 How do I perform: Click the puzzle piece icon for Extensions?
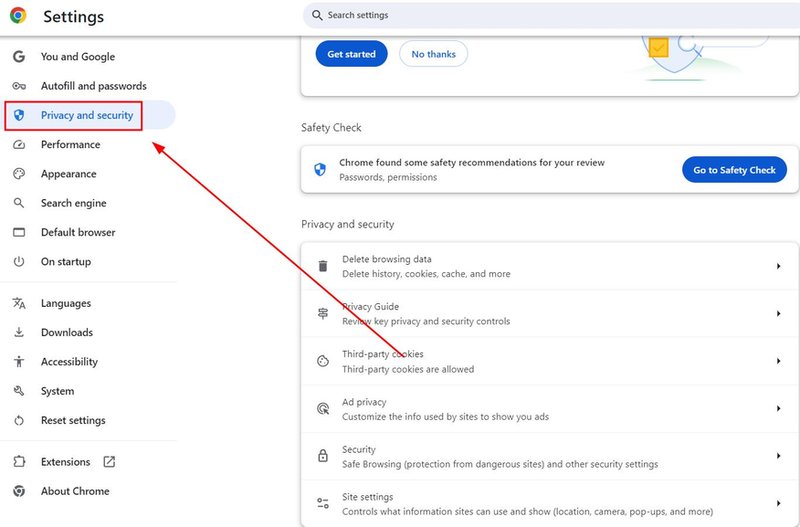(19, 462)
